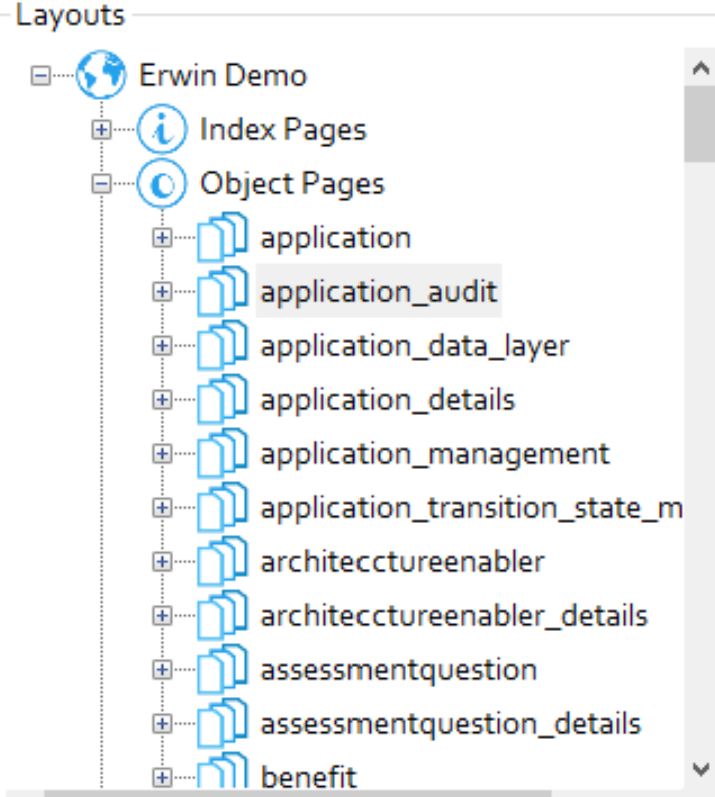Viewport: 715px width, 797px height.
Task: Click the benefit pages icon
Action: [x=223, y=771]
